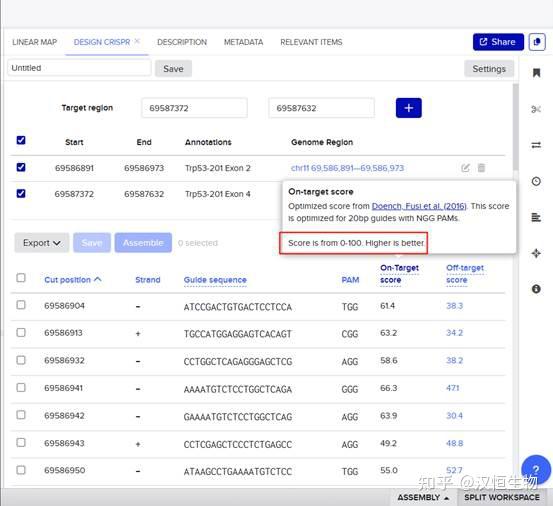The image size is (553, 506).
Task: Click the copy icon beside Share
Action: pyautogui.click(x=537, y=42)
